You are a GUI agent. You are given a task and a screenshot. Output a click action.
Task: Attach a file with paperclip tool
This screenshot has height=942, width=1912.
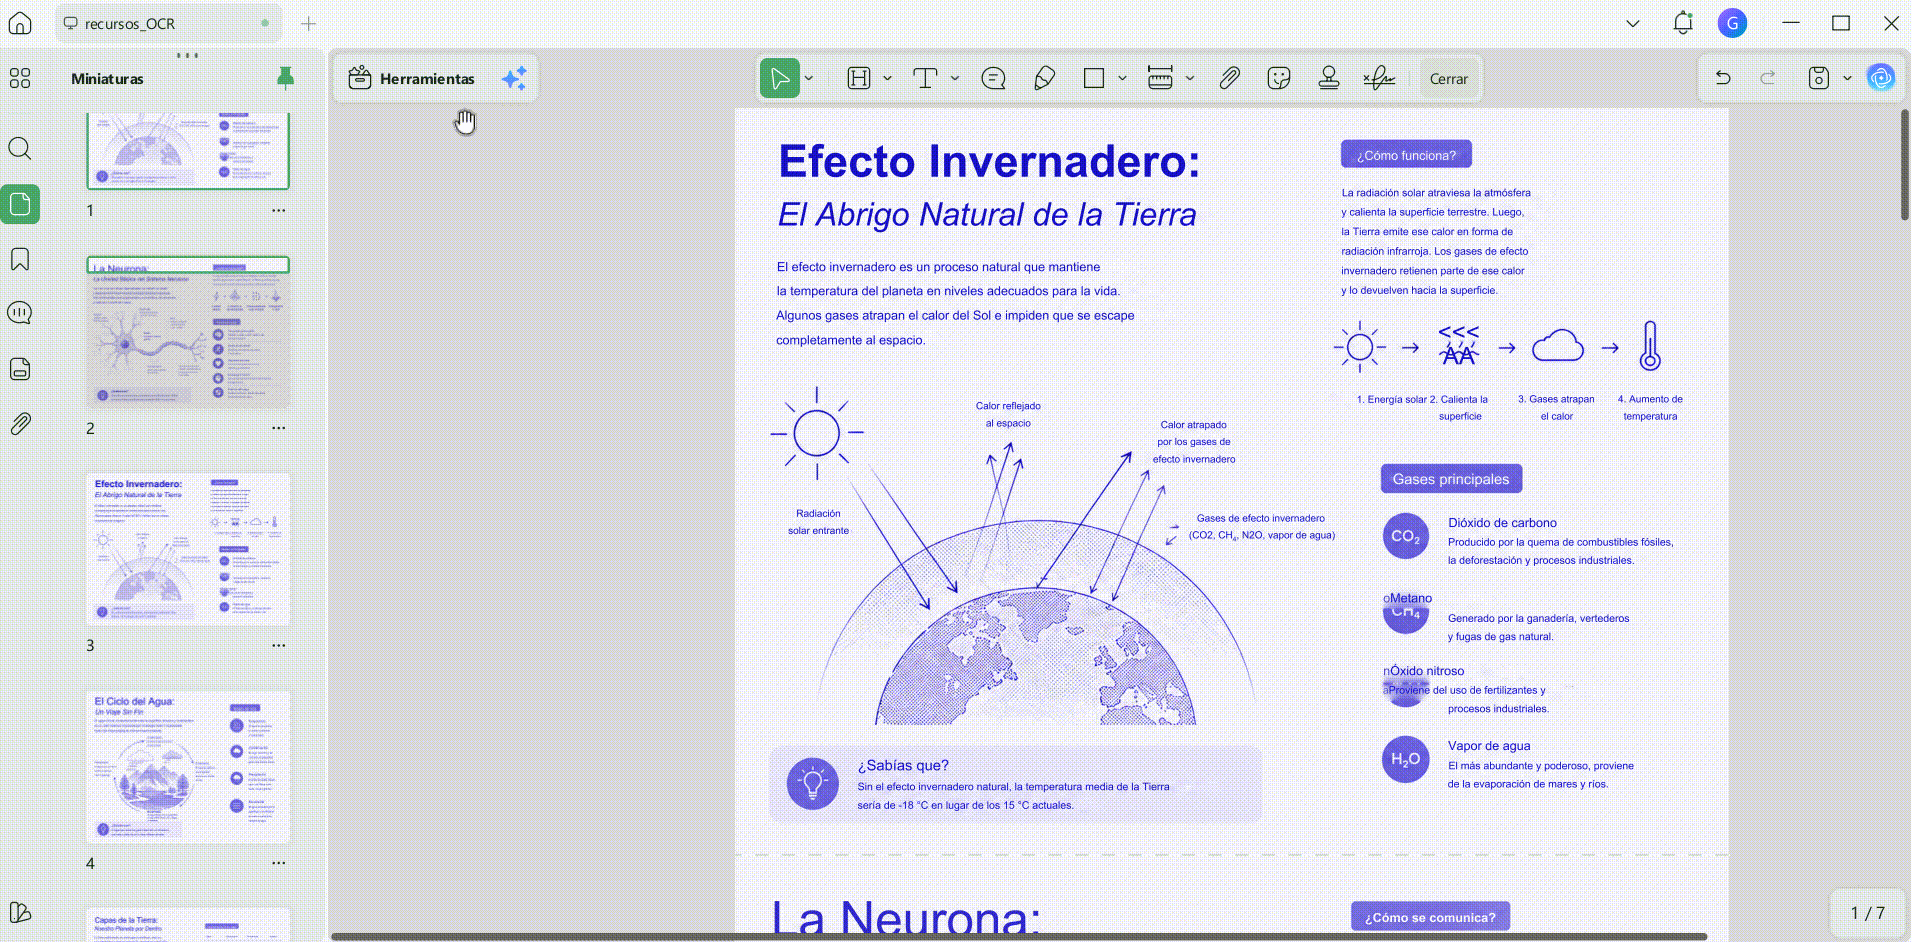pos(1229,78)
